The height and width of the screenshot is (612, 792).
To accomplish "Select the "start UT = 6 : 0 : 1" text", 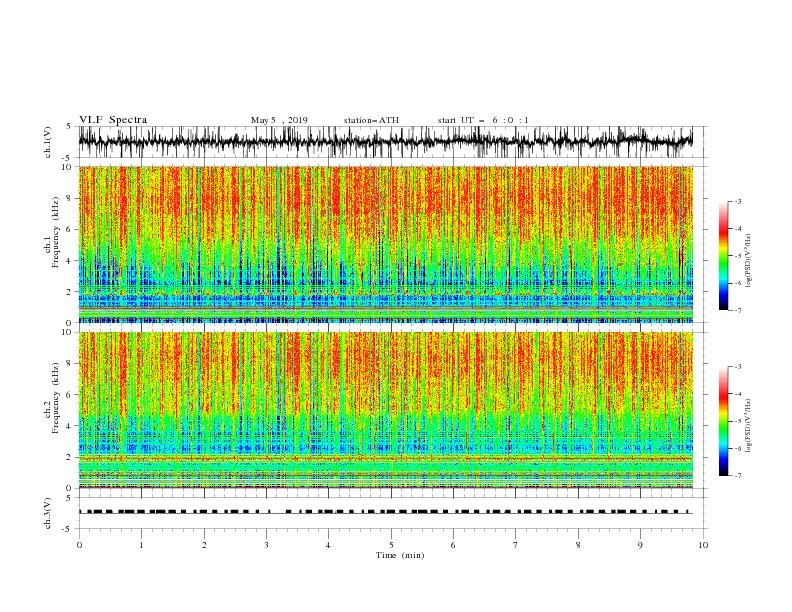I will (x=483, y=120).
